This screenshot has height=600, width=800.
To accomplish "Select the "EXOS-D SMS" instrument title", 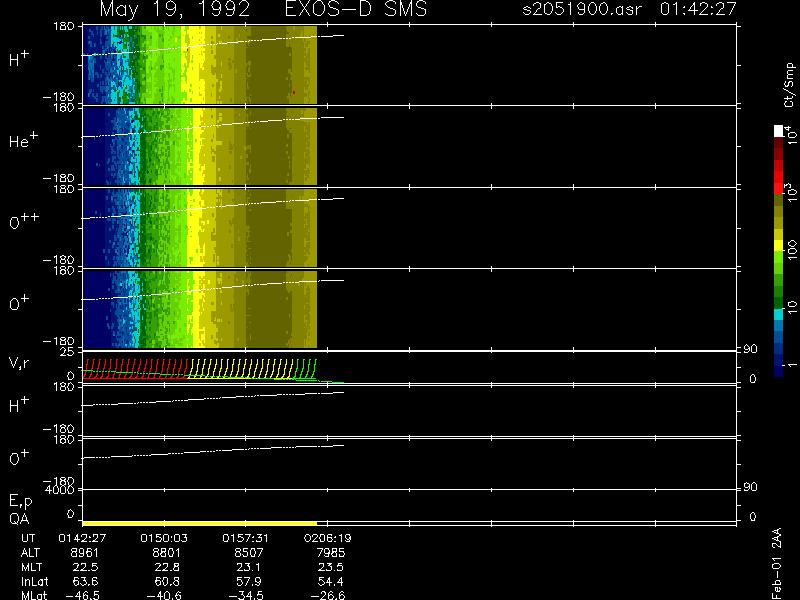I will coord(356,9).
